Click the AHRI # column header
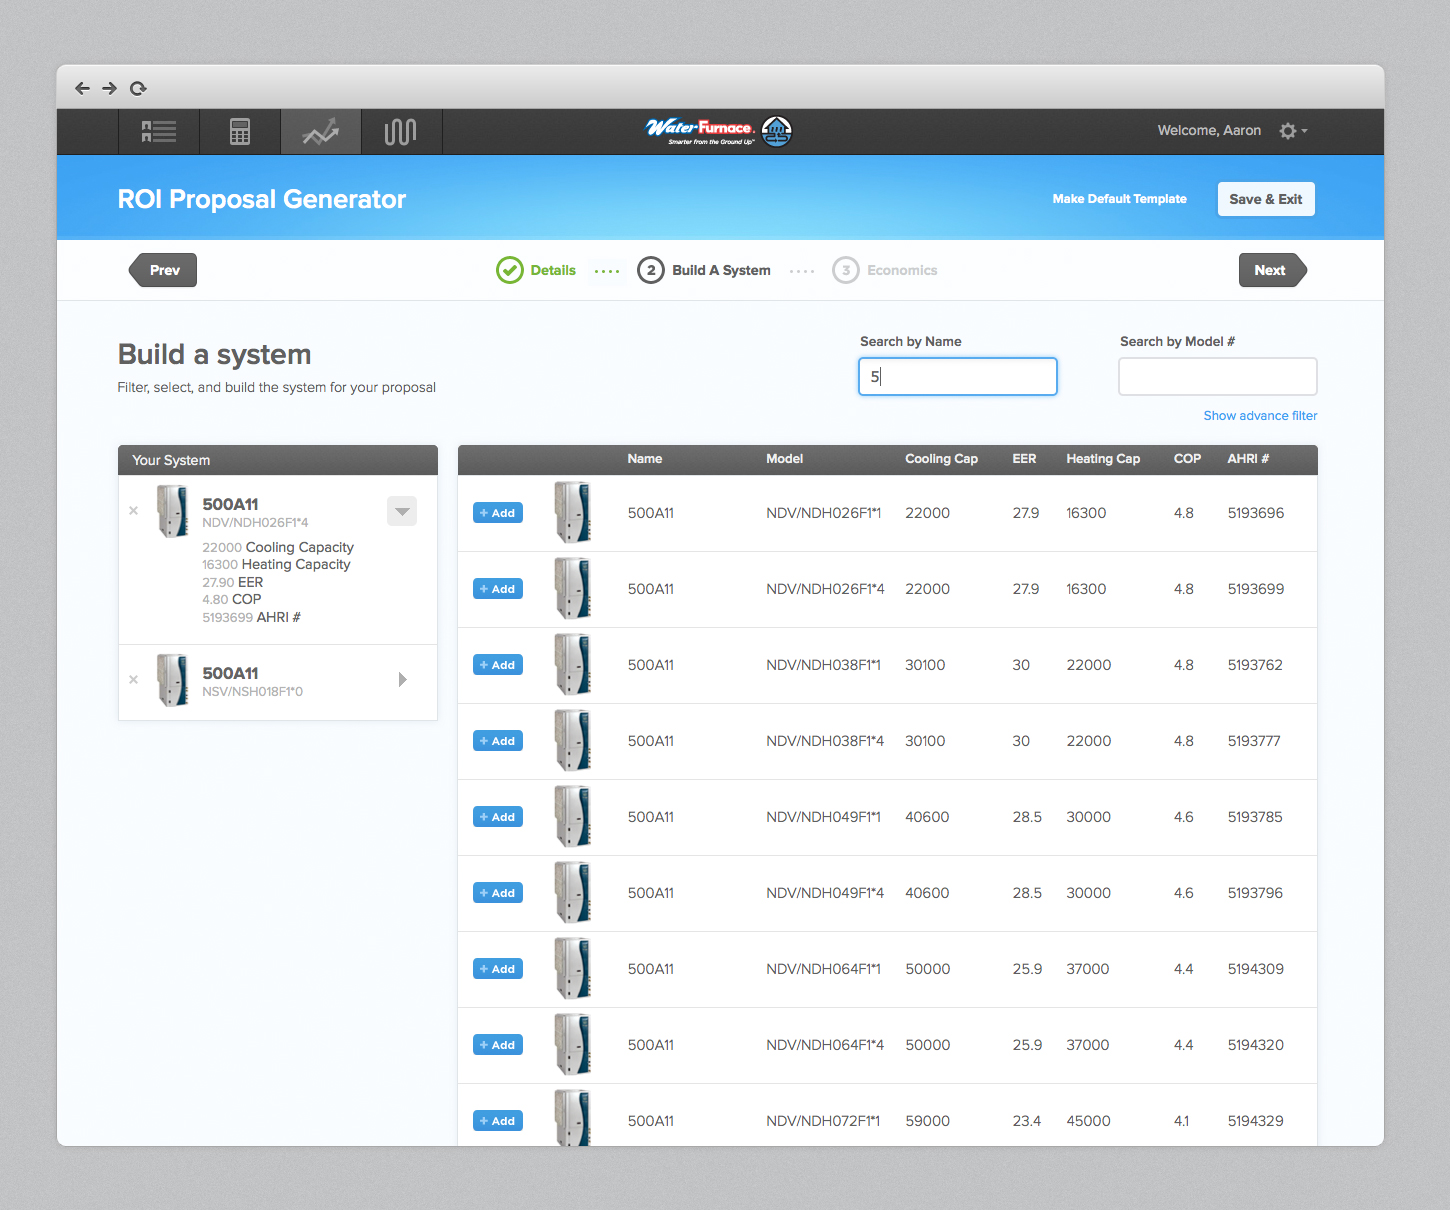The height and width of the screenshot is (1210, 1450). pos(1248,459)
